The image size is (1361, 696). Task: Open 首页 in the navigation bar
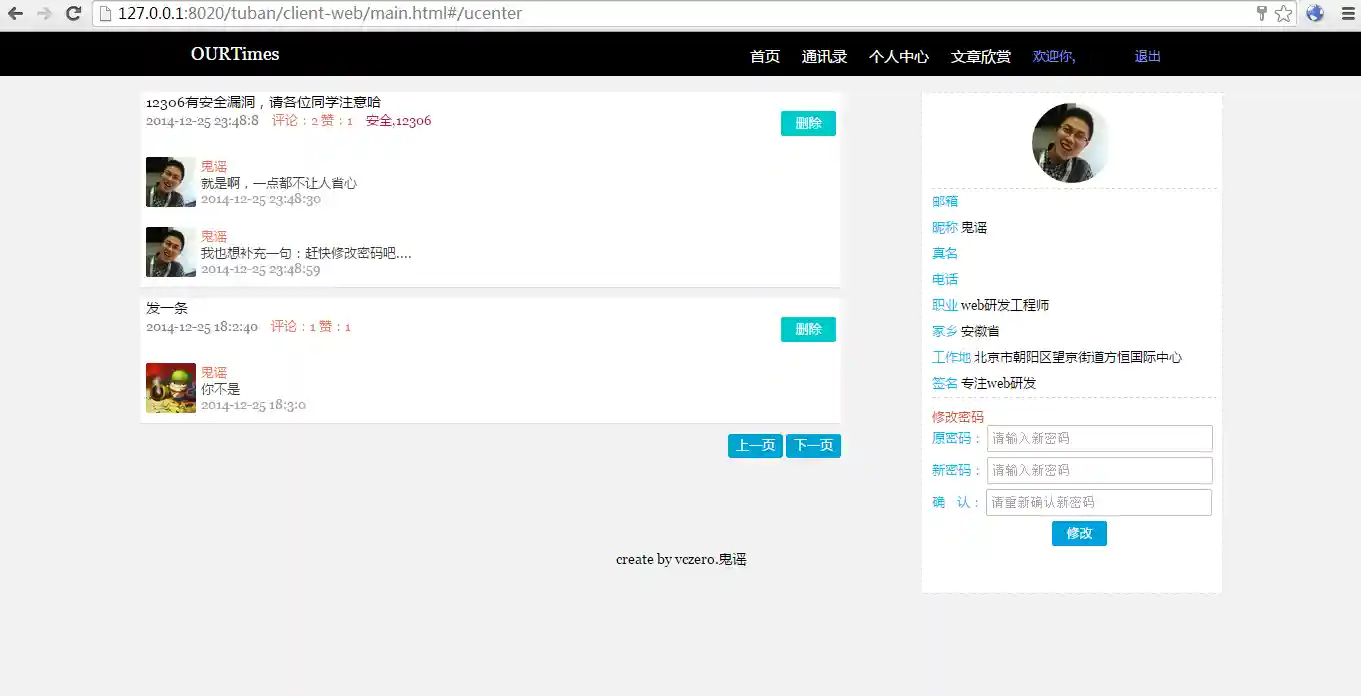[x=765, y=57]
